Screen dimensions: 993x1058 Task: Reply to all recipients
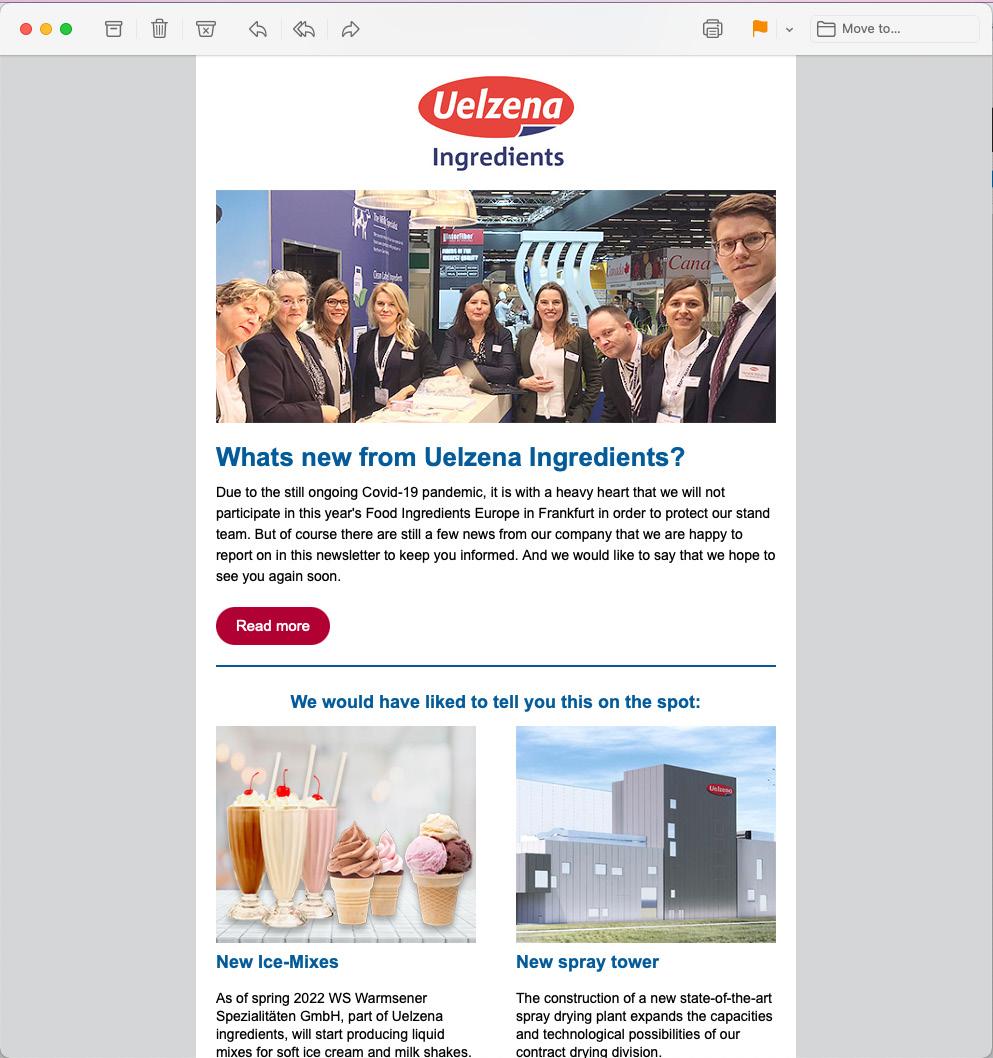tap(304, 29)
